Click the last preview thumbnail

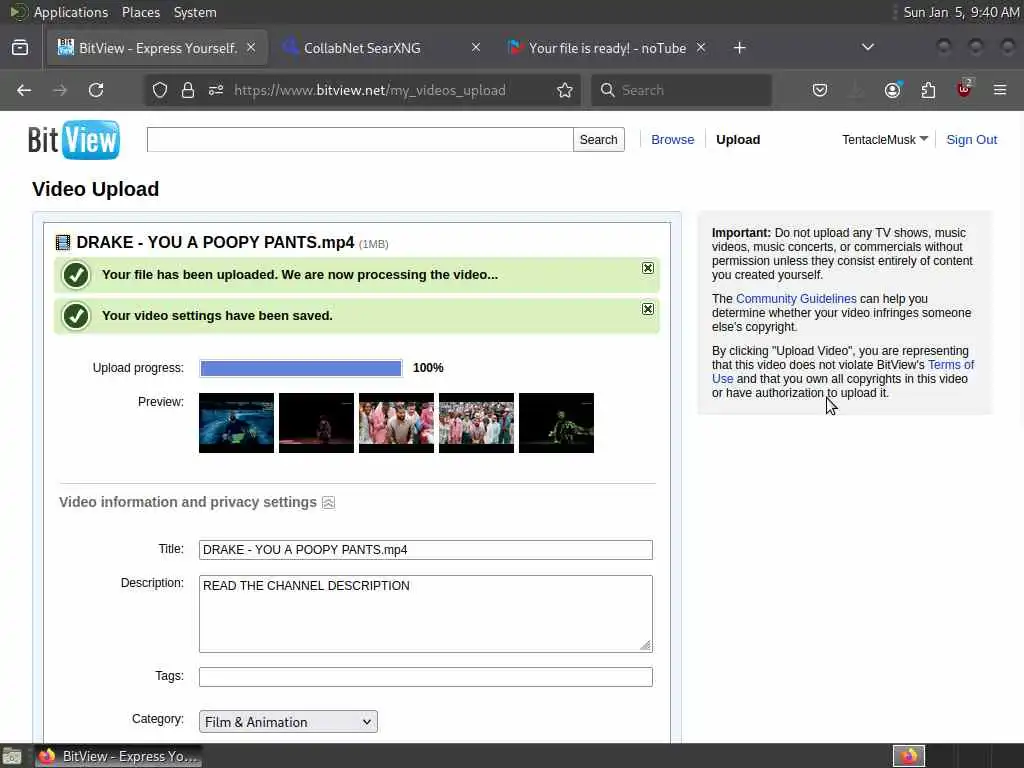pos(556,423)
